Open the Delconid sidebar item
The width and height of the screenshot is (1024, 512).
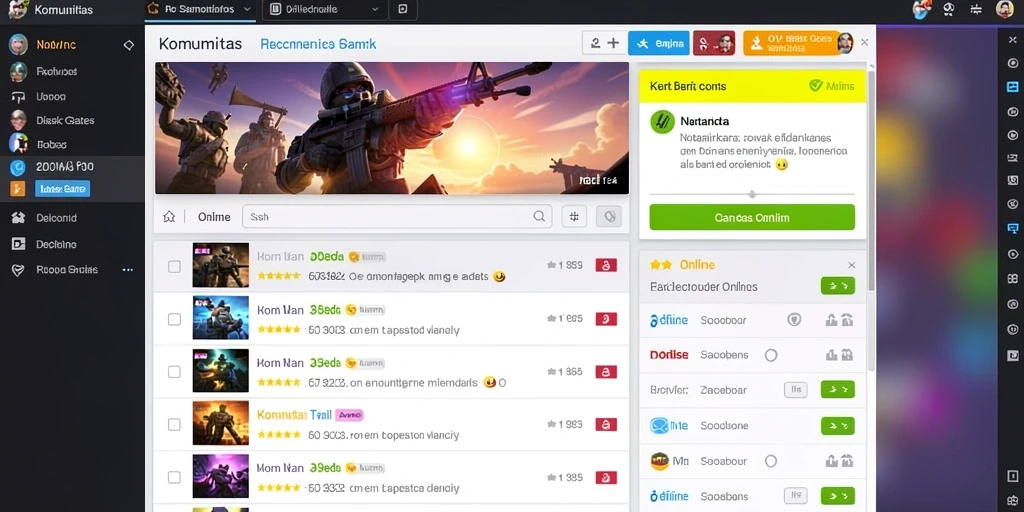tap(56, 218)
